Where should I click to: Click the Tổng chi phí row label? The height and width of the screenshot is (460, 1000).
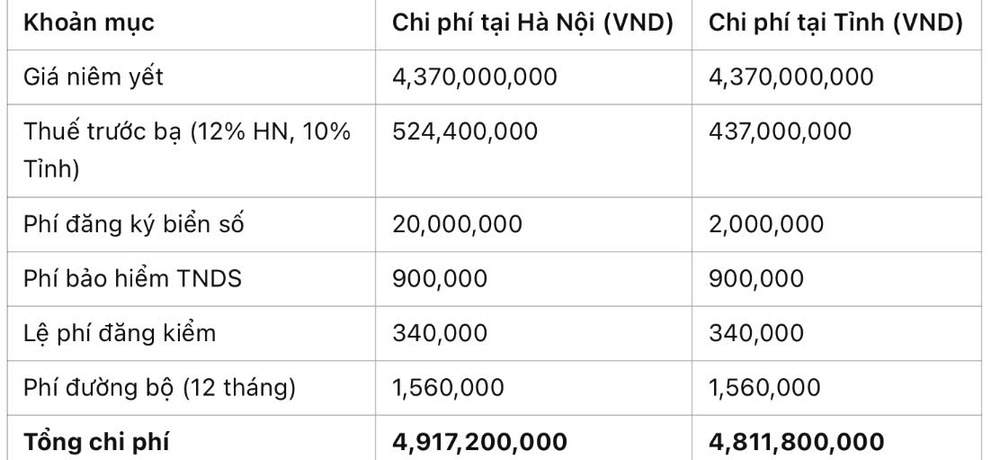[96, 442]
